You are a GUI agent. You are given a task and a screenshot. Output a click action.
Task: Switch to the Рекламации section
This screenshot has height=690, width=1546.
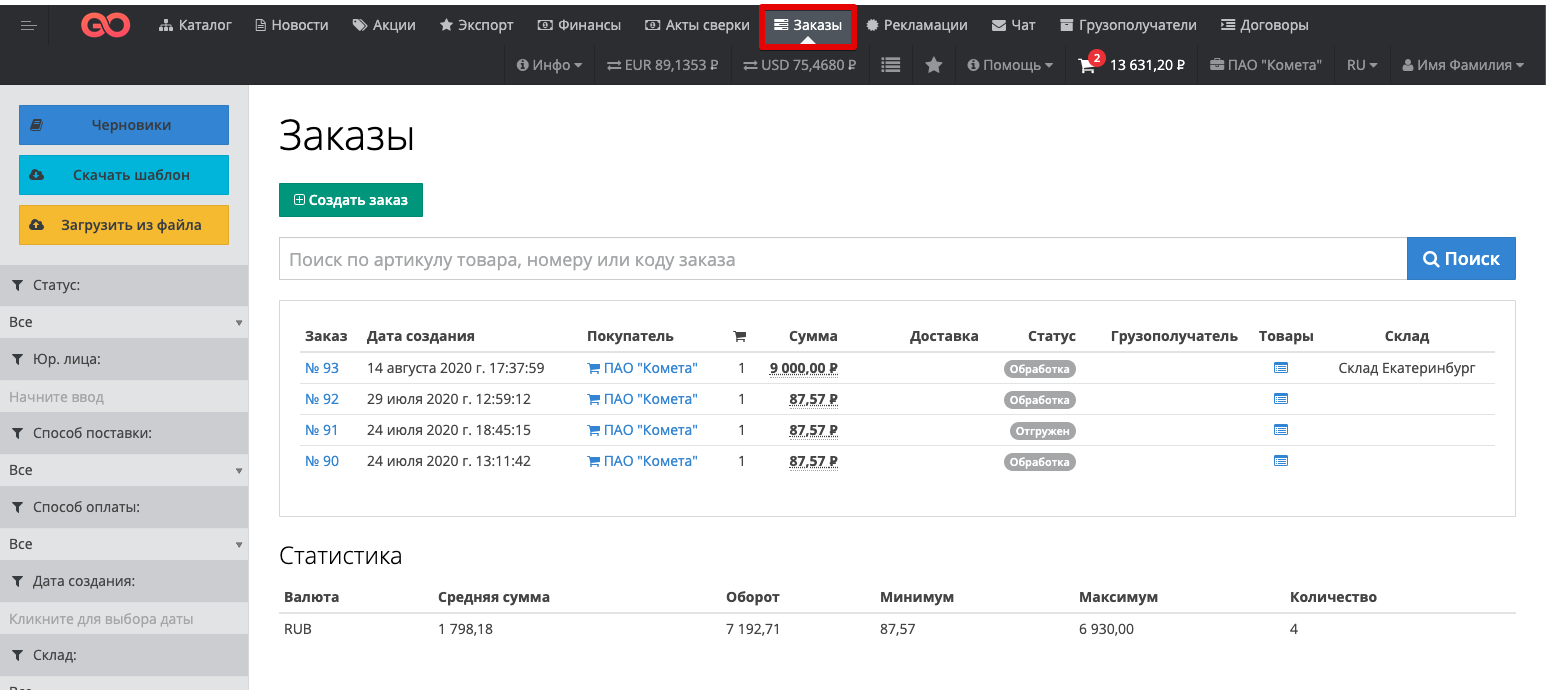[x=916, y=25]
